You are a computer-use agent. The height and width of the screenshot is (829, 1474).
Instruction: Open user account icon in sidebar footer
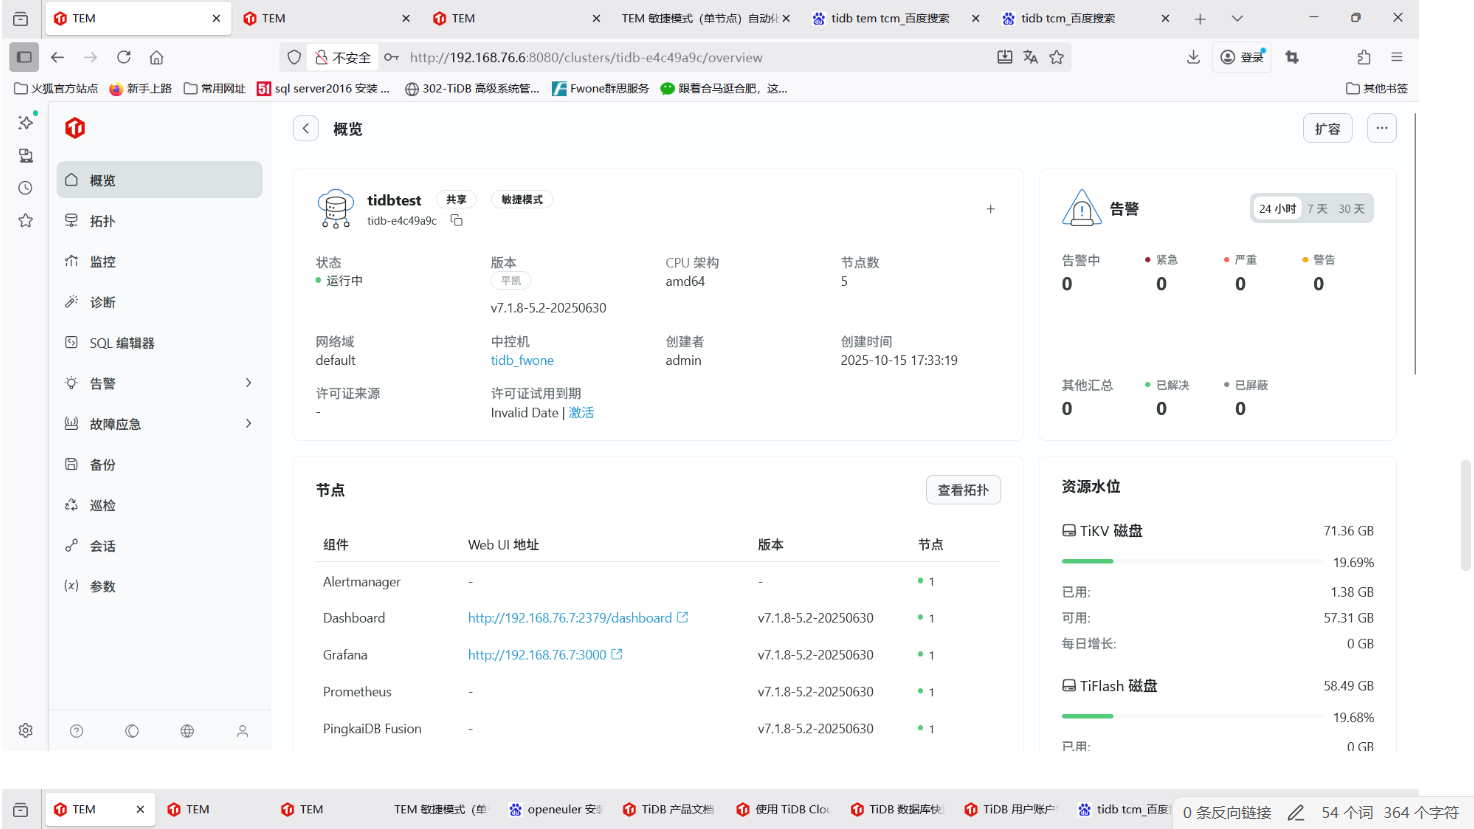(242, 731)
